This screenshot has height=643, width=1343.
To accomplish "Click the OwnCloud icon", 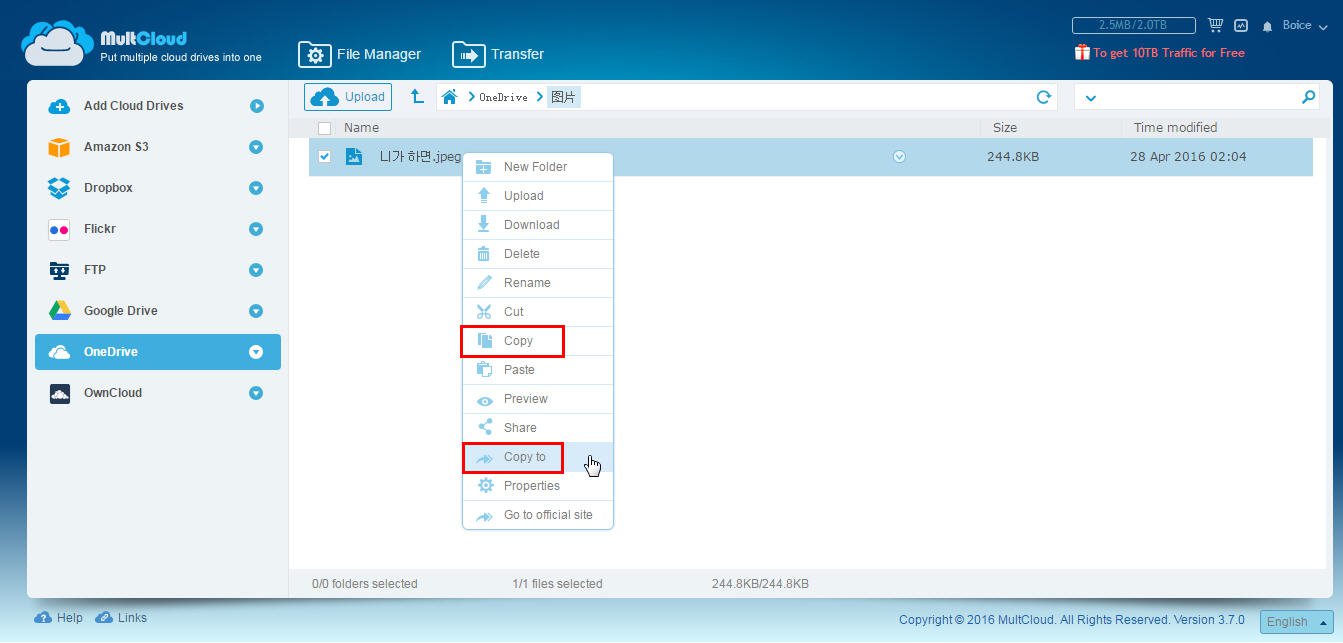I will 59,393.
